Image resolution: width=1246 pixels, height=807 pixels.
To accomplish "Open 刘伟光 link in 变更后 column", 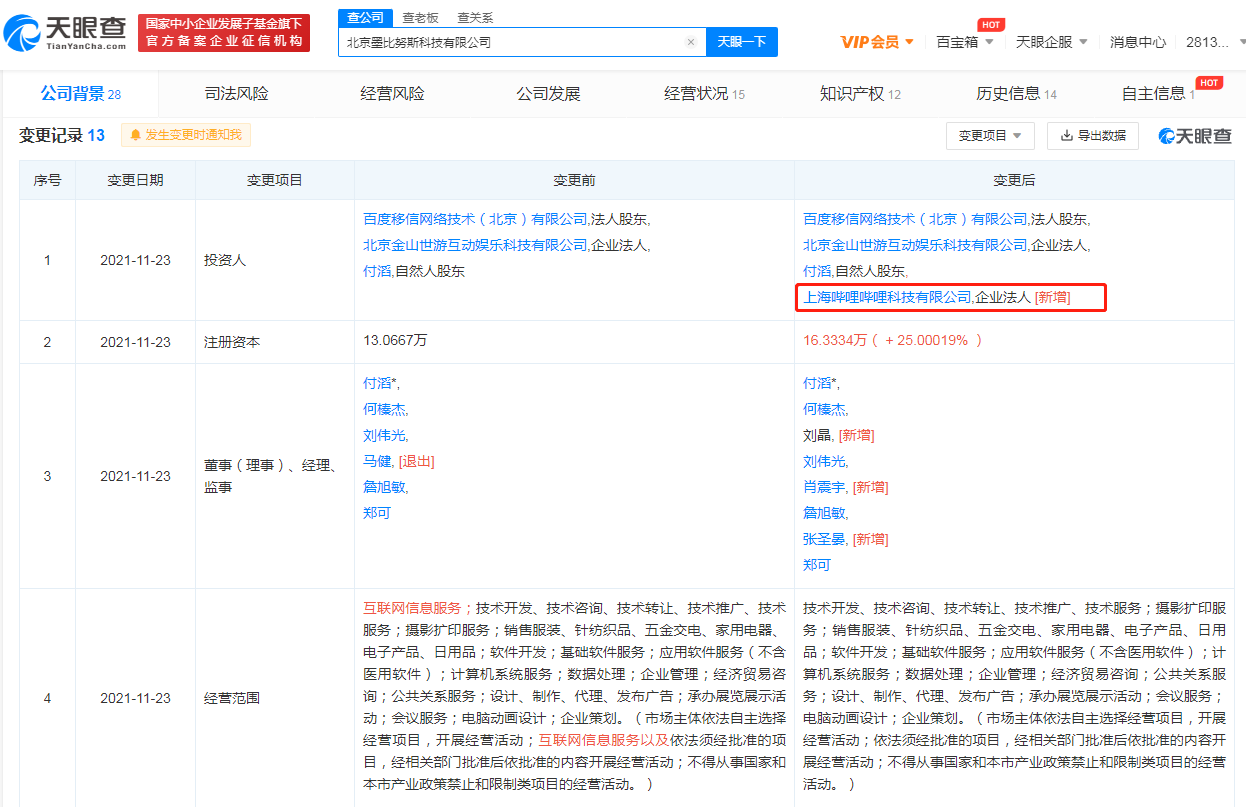I will click(x=825, y=461).
